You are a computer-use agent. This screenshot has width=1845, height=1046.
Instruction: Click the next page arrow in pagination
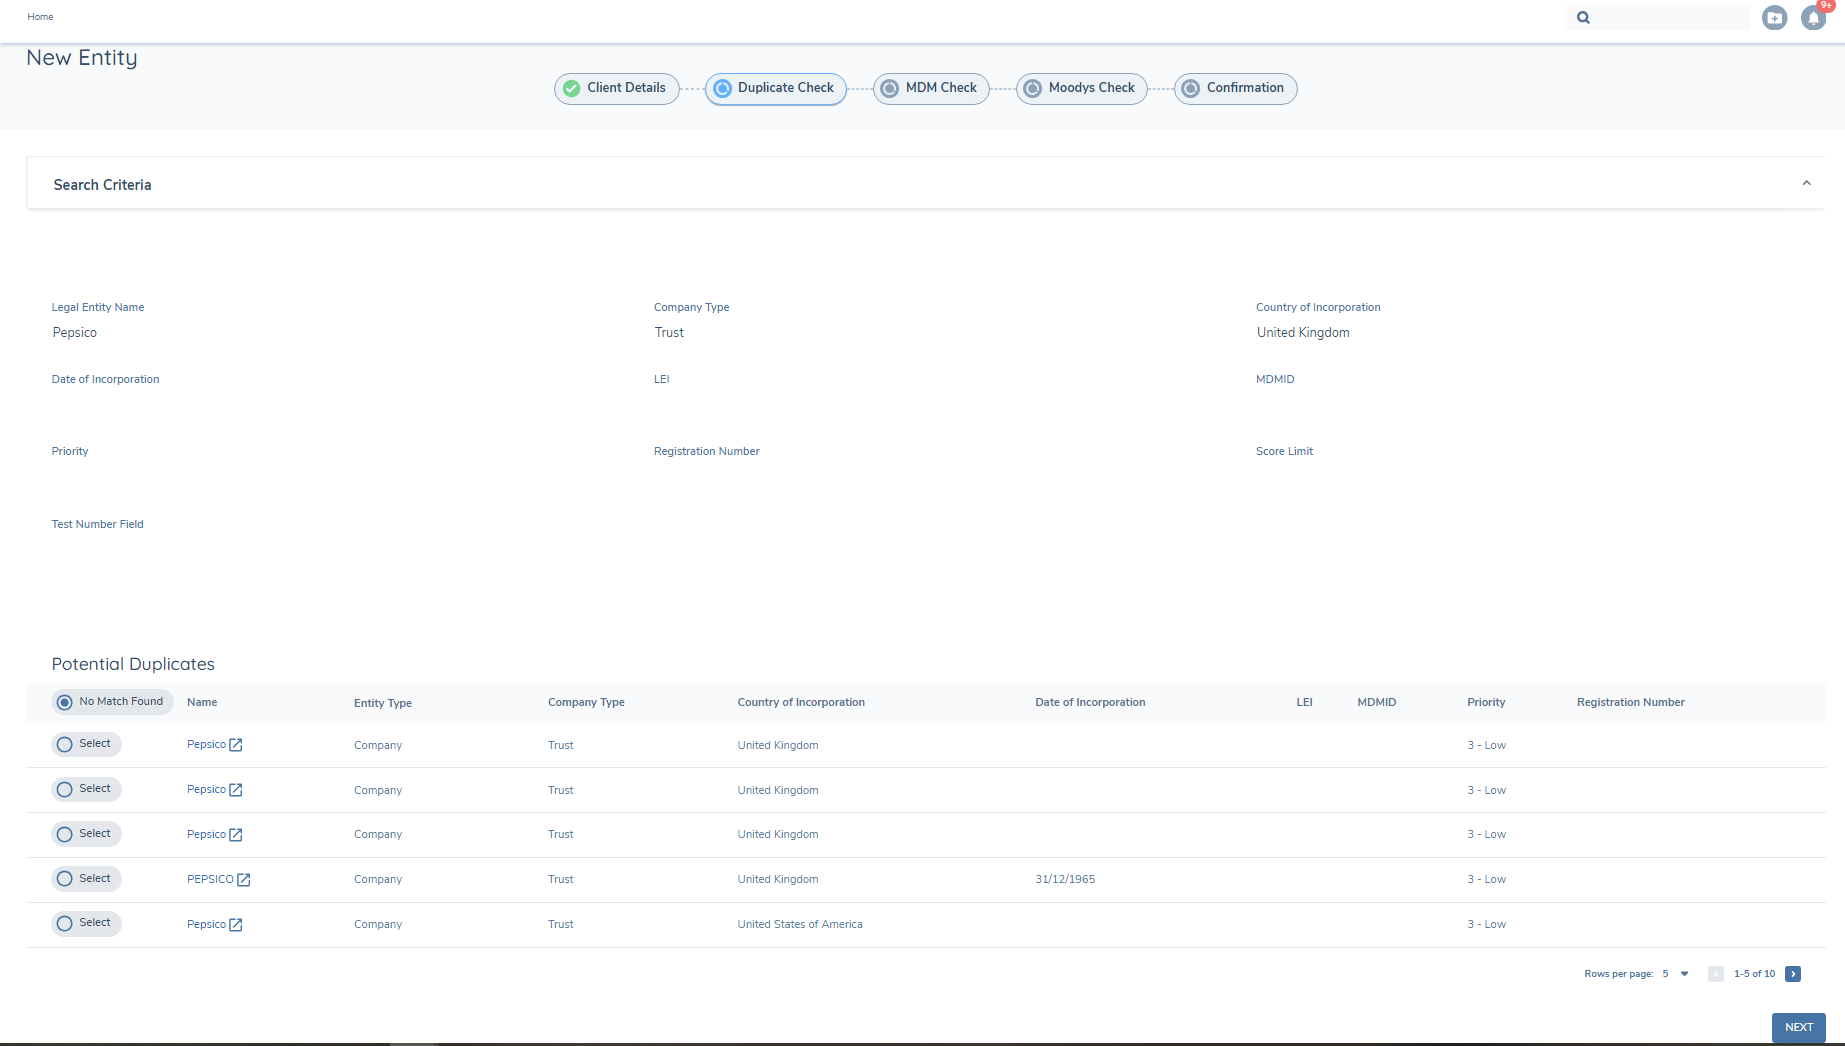coord(1793,973)
